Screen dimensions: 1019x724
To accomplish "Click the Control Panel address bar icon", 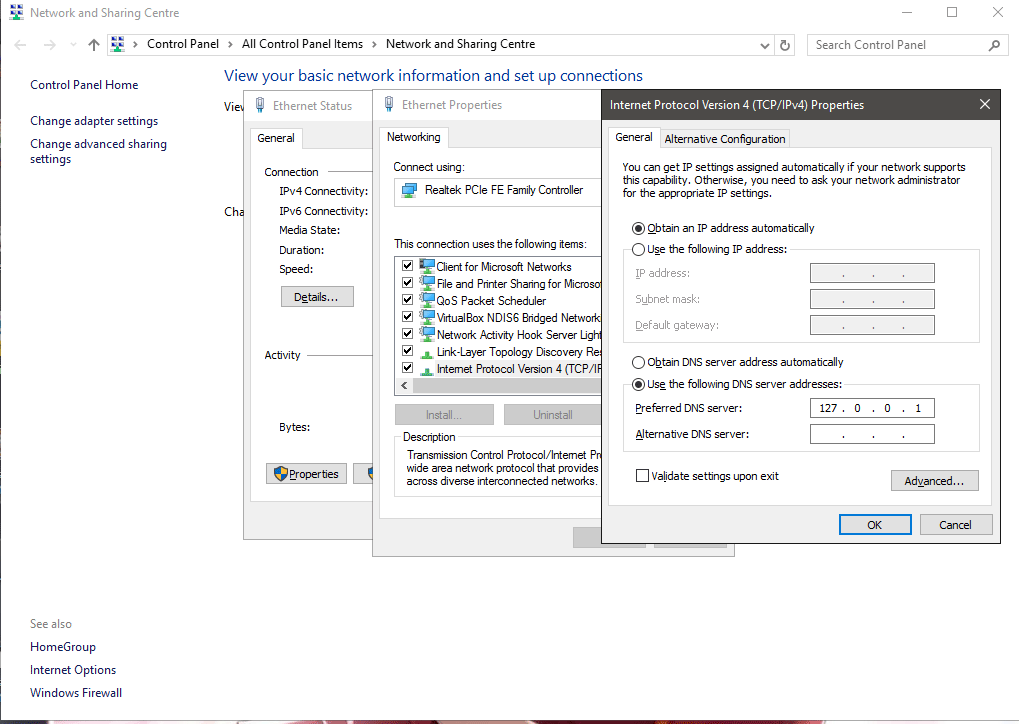I will [x=118, y=45].
